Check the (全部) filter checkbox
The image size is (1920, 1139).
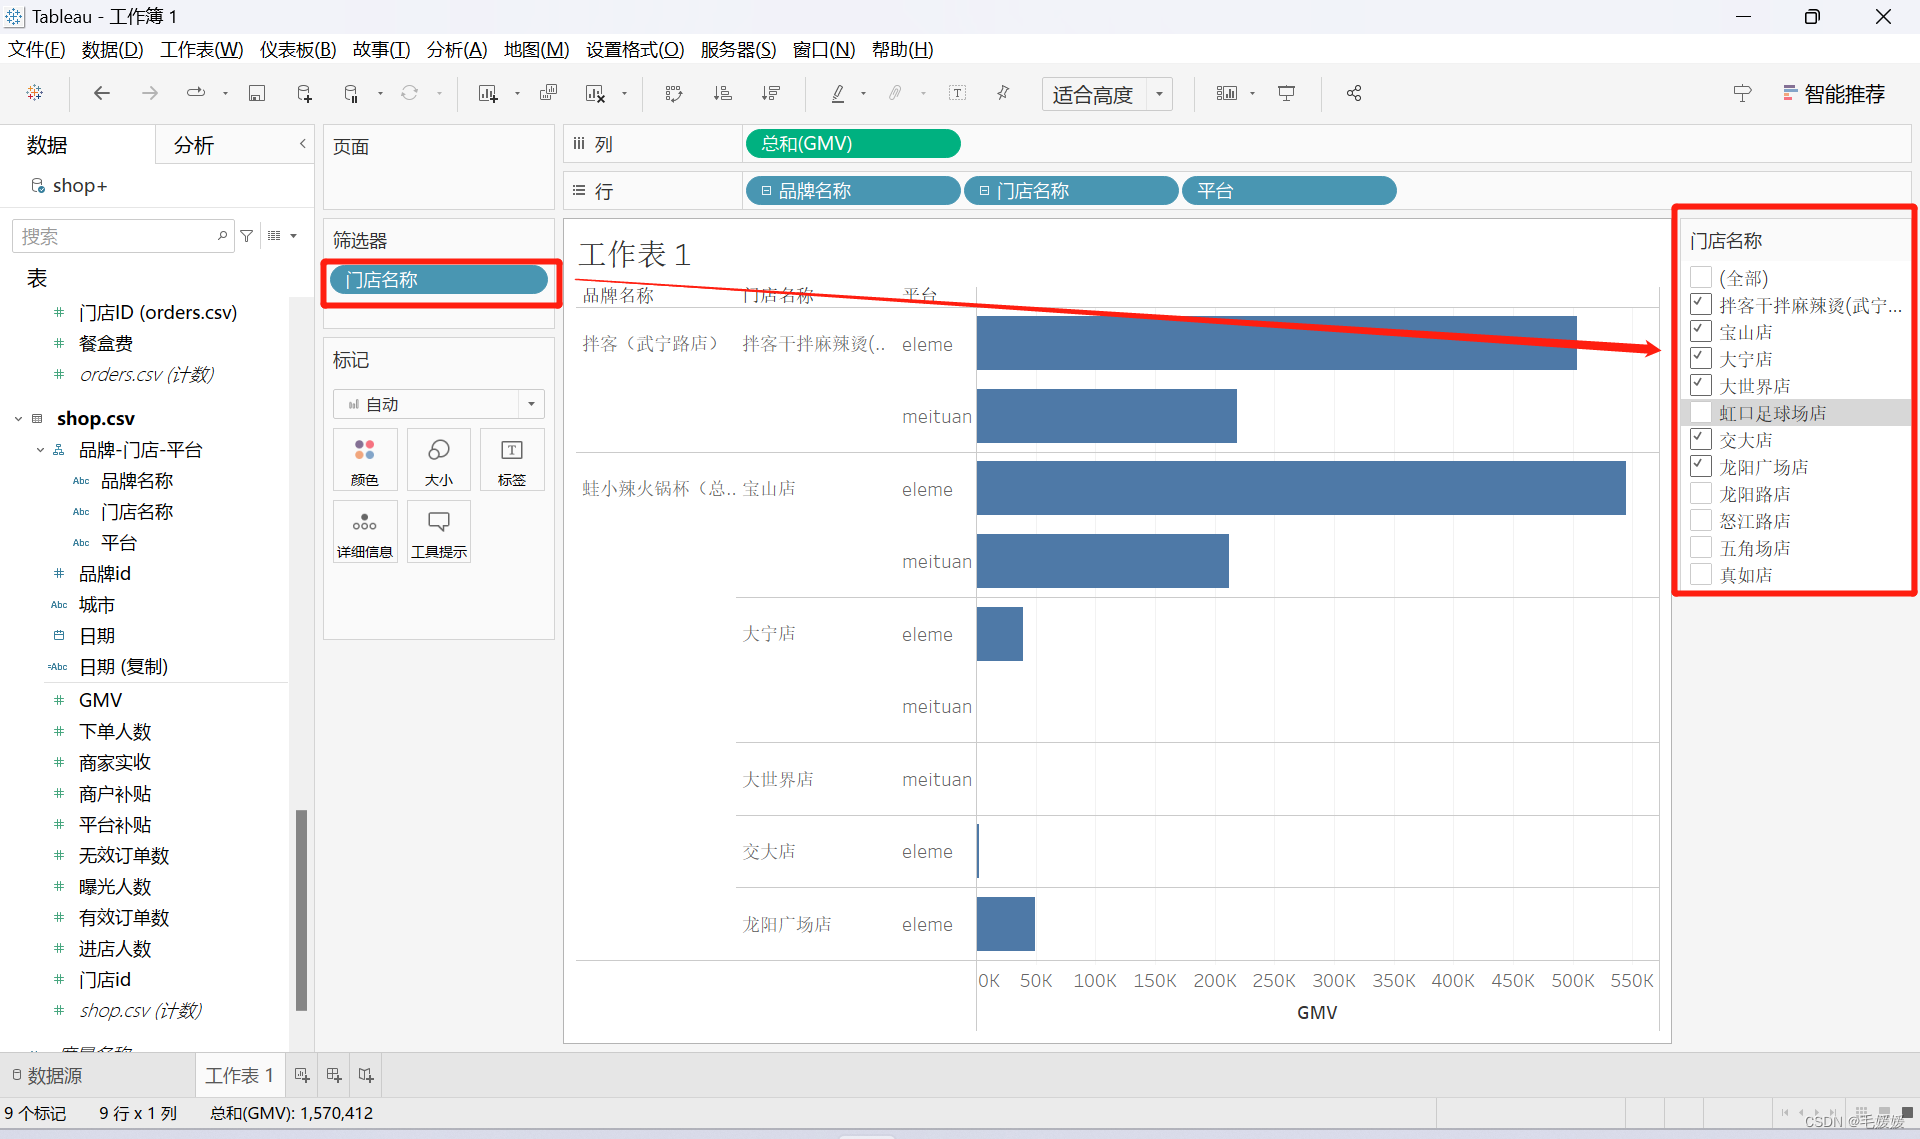[x=1701, y=277]
